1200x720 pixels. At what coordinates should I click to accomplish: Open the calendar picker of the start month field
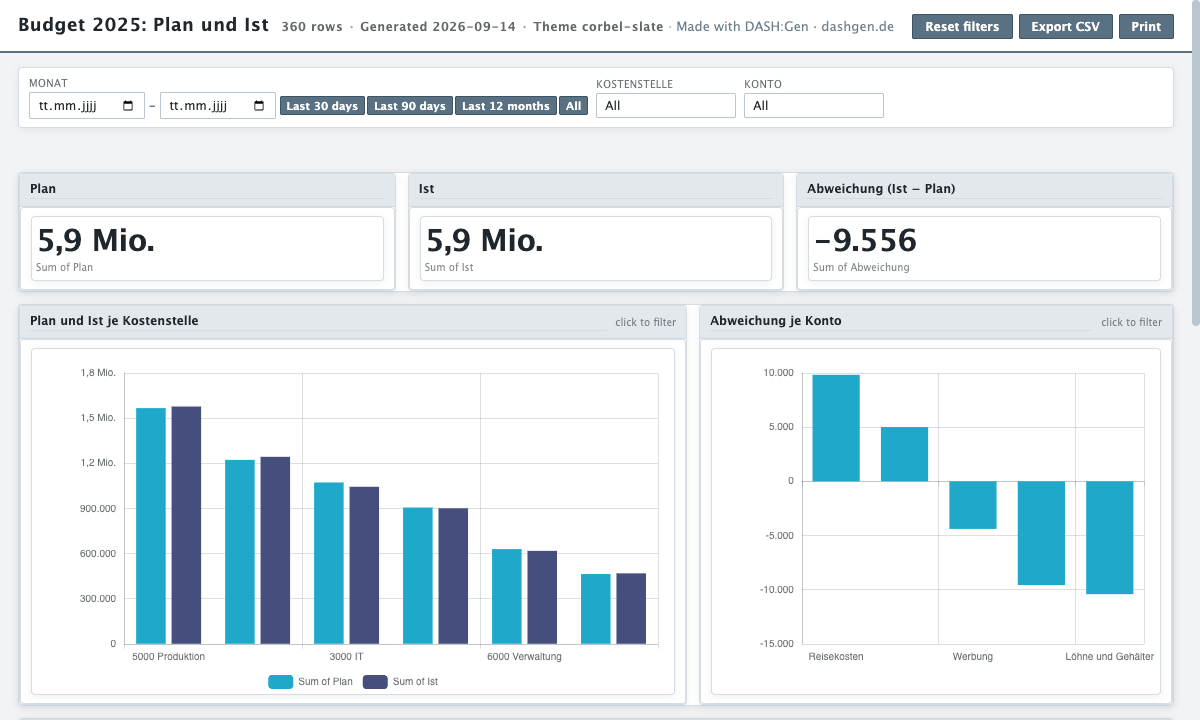[x=128, y=106]
